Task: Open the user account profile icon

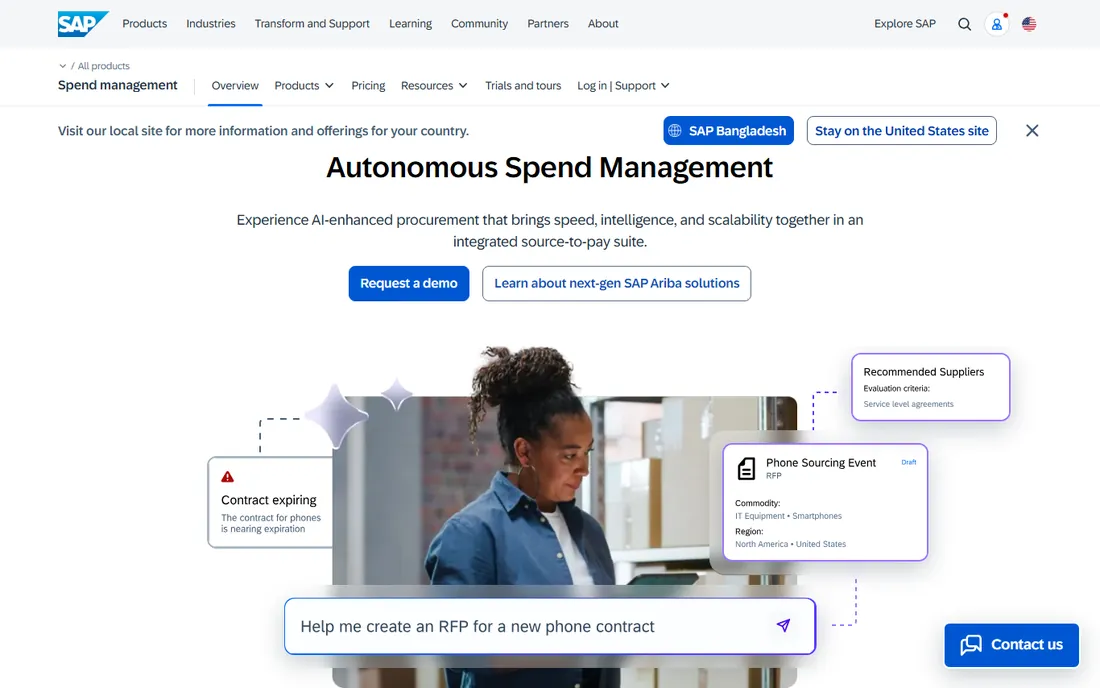Action: tap(997, 24)
